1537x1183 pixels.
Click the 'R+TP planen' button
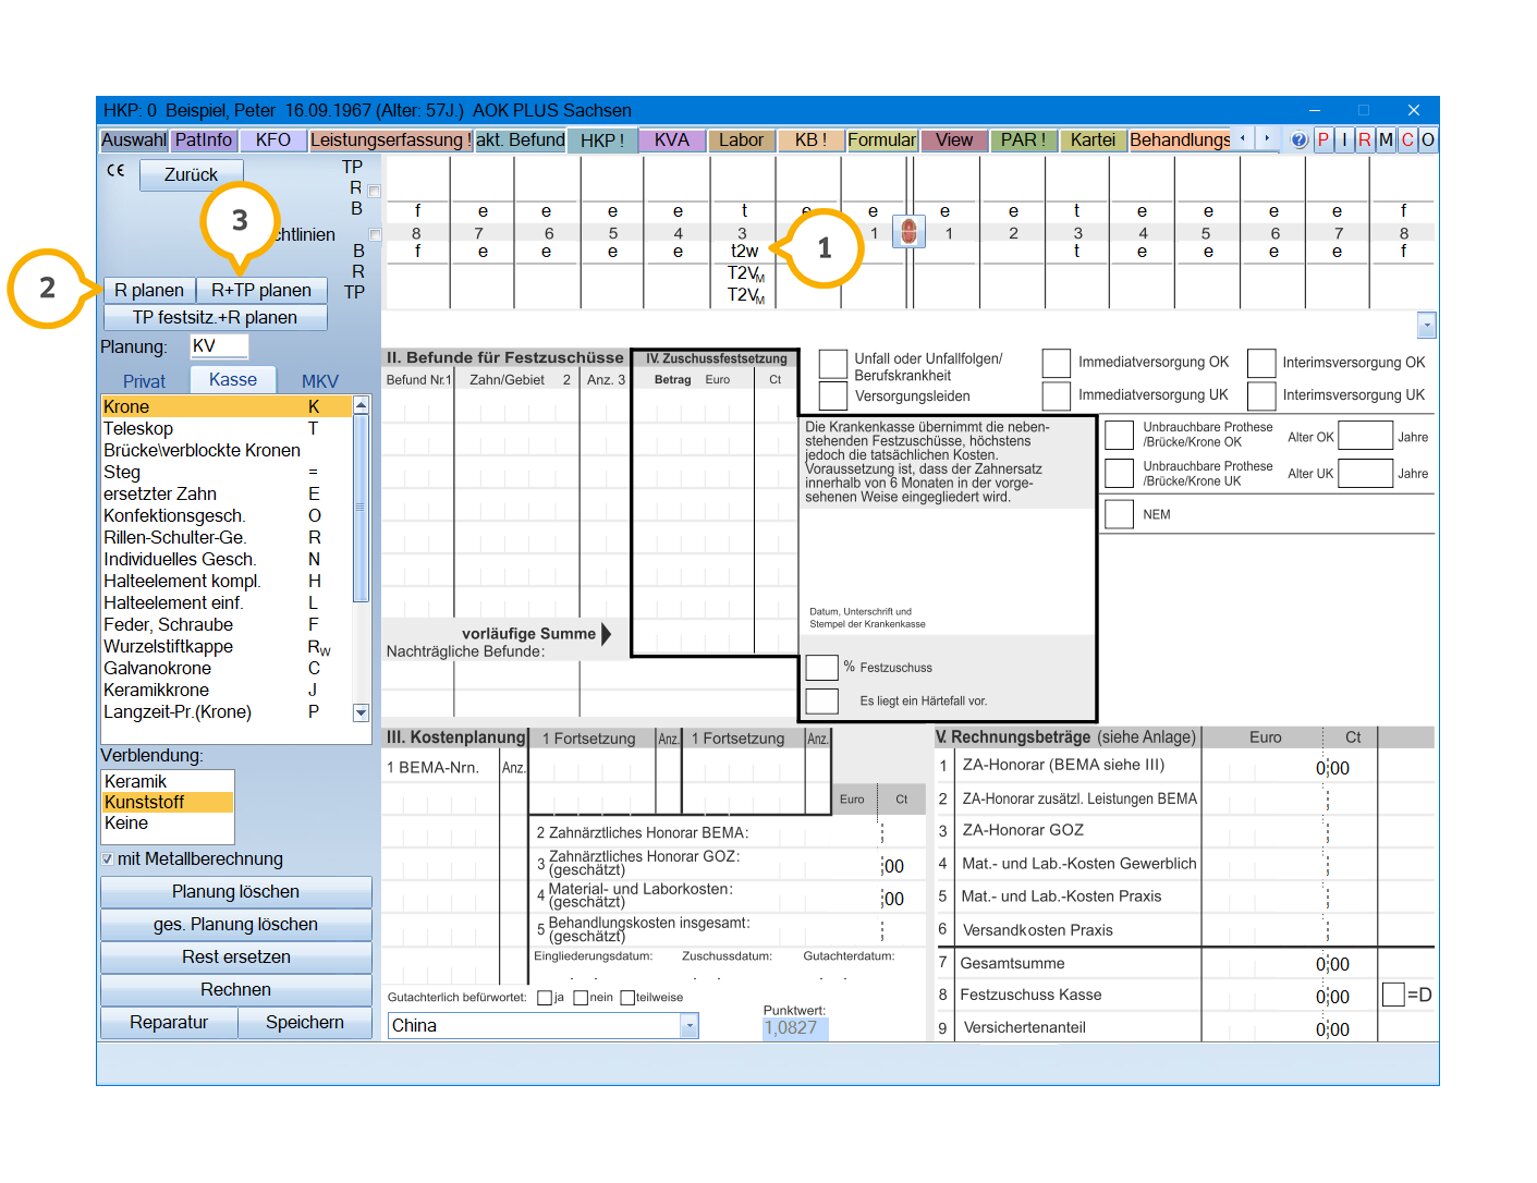click(x=261, y=290)
